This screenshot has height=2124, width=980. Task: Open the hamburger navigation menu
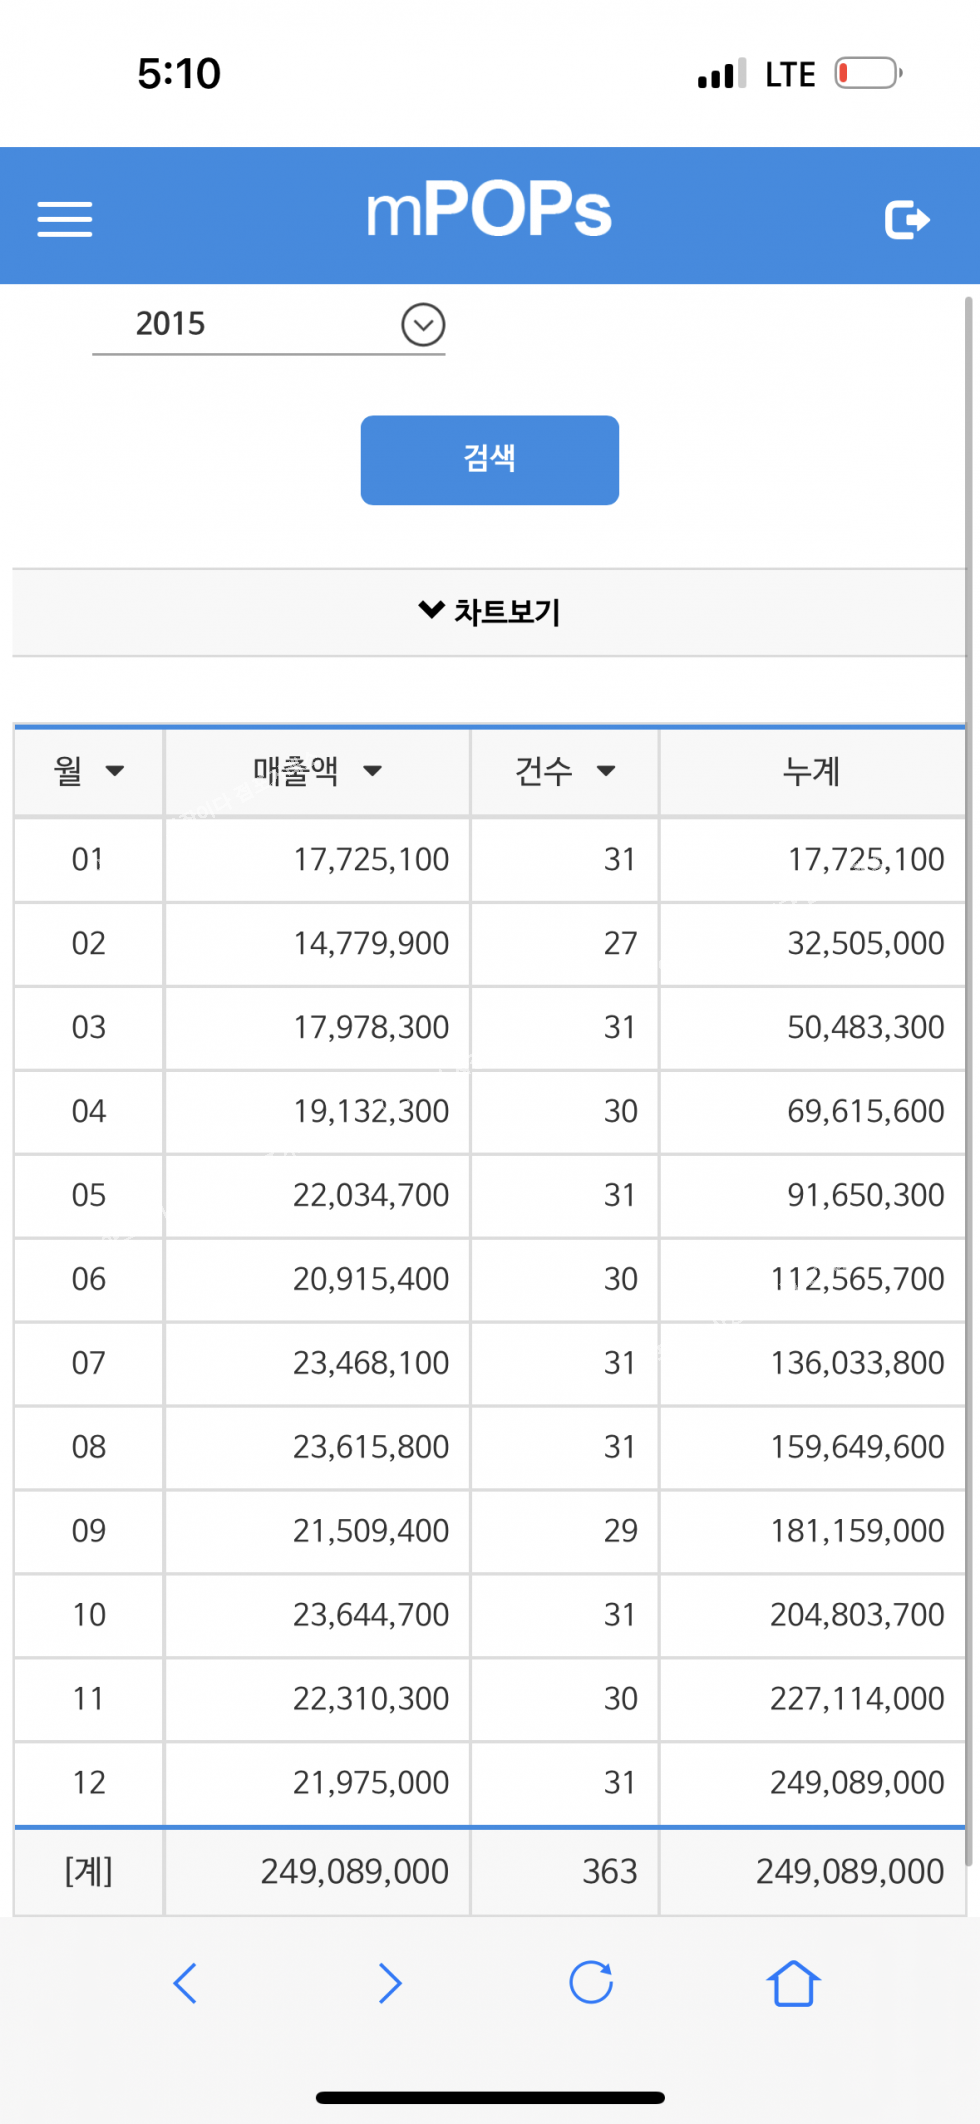click(x=65, y=219)
